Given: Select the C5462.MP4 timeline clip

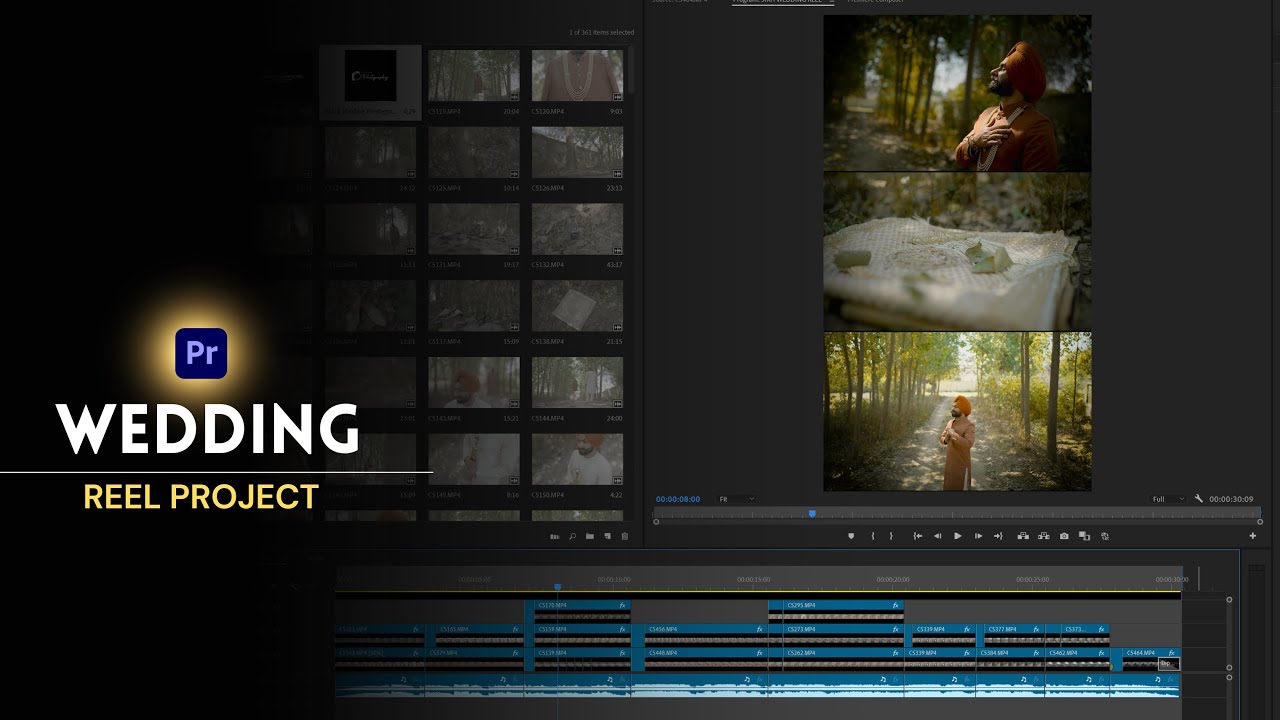Looking at the screenshot, I should (1079, 659).
